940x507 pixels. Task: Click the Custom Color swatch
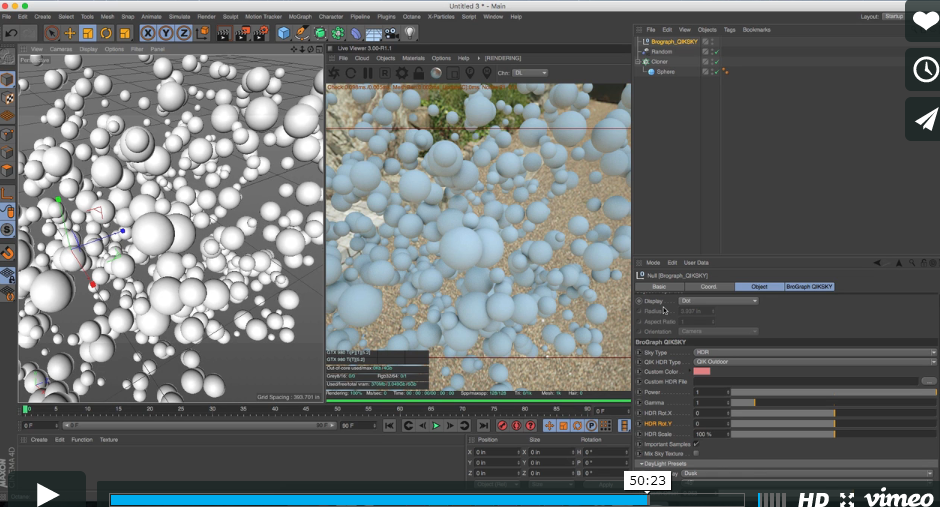click(x=702, y=372)
